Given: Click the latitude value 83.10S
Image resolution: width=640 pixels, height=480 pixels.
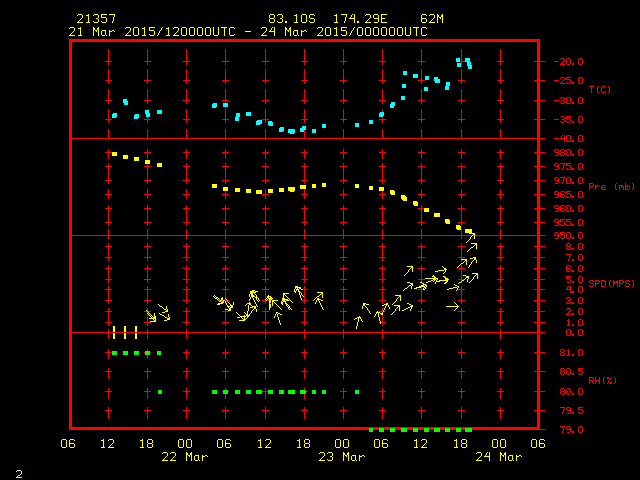Looking at the screenshot, I should [x=292, y=19].
